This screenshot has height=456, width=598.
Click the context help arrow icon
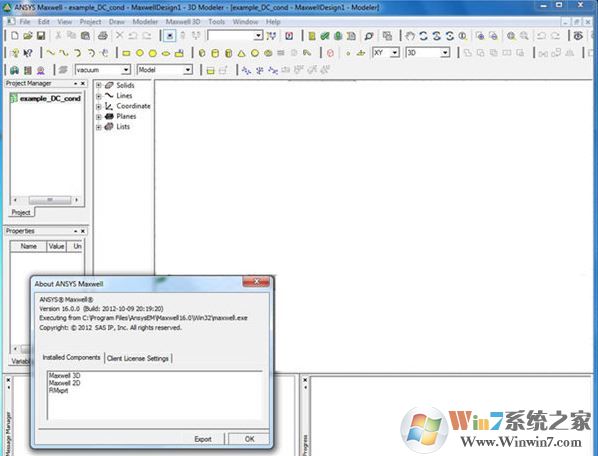pos(28,53)
